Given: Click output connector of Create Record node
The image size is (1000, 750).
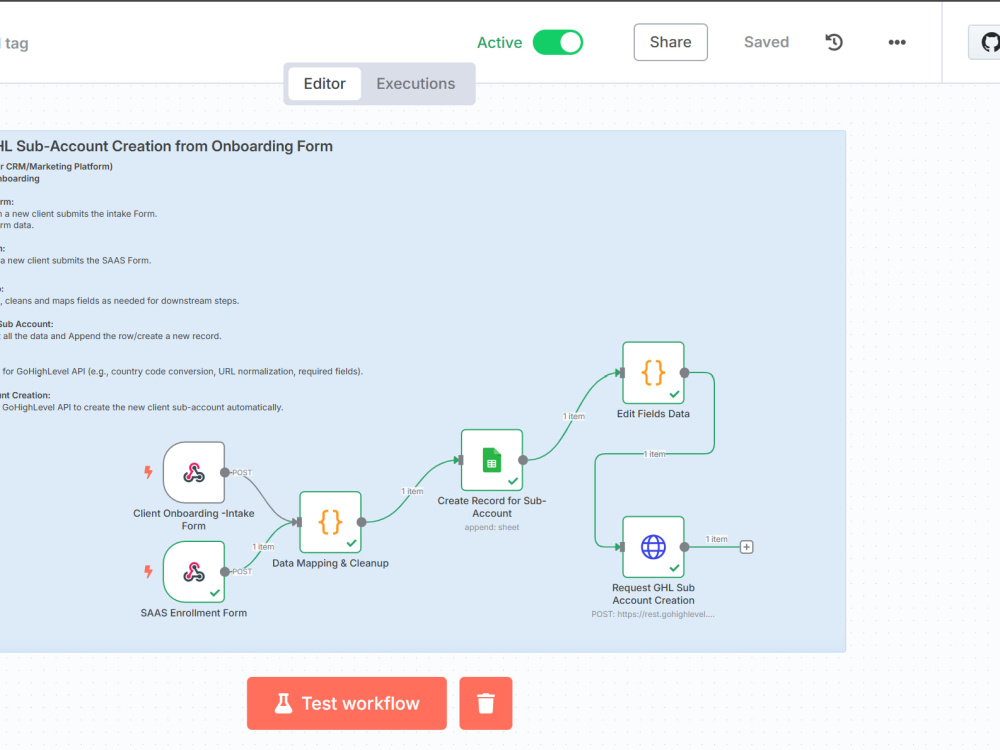Looking at the screenshot, I should 523,460.
